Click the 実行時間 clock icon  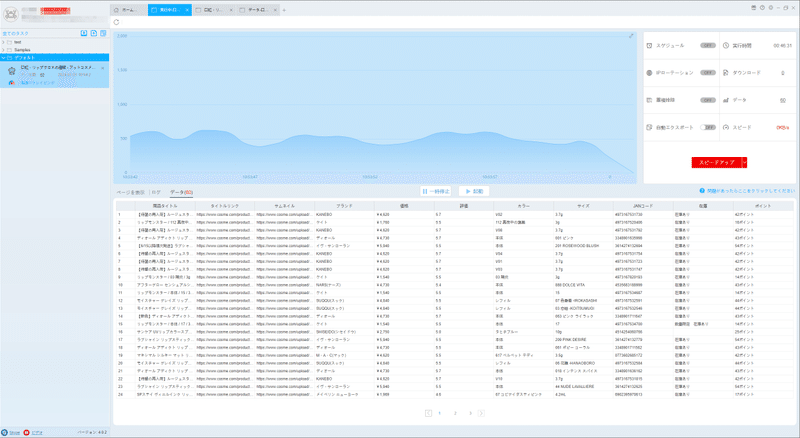pos(726,45)
